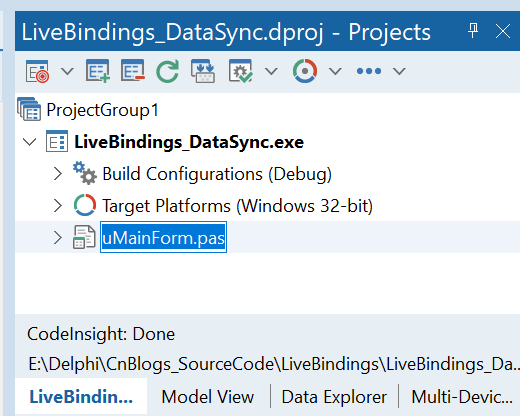520x416 pixels.
Task: Click the E:\Delphi\CnBlogs_SourceCode path text
Action: (x=274, y=364)
